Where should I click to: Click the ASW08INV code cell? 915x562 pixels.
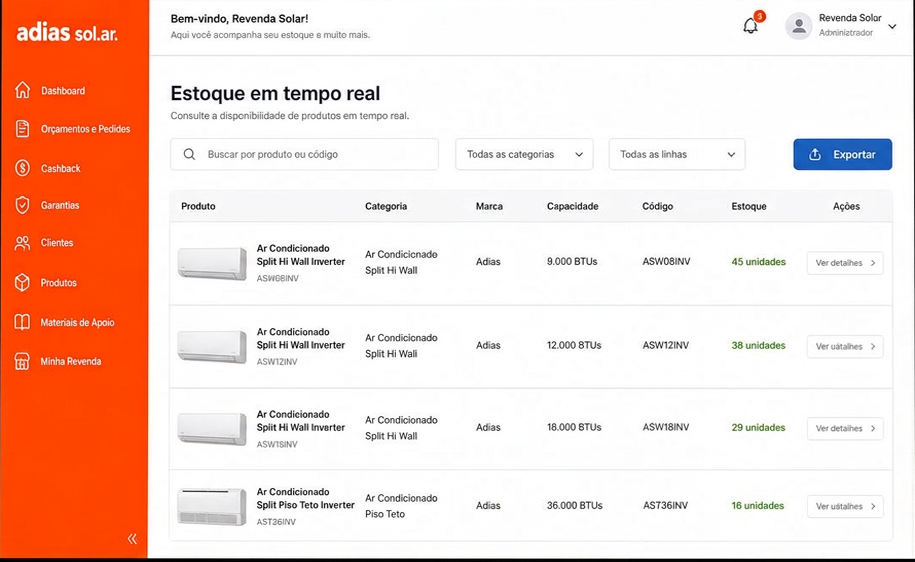click(x=666, y=262)
